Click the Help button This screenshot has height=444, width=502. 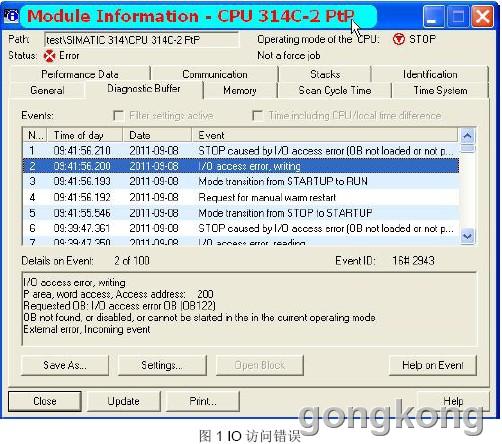tap(453, 401)
